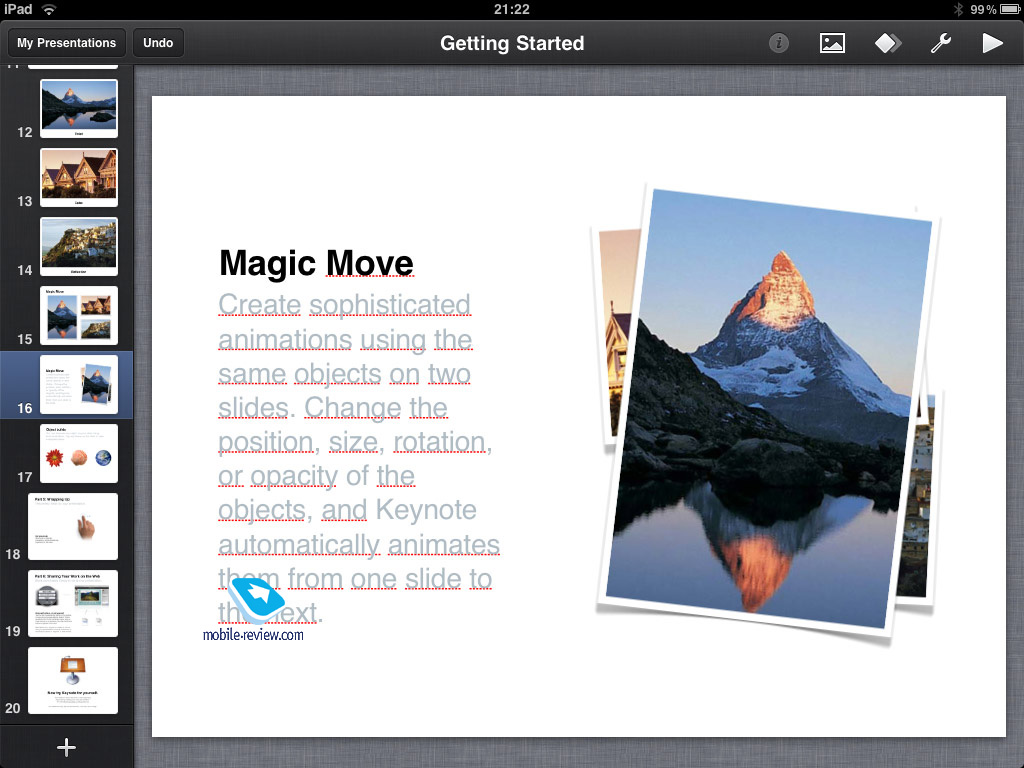This screenshot has width=1024, height=768.
Task: Tap the My Presentations button
Action: (x=66, y=43)
